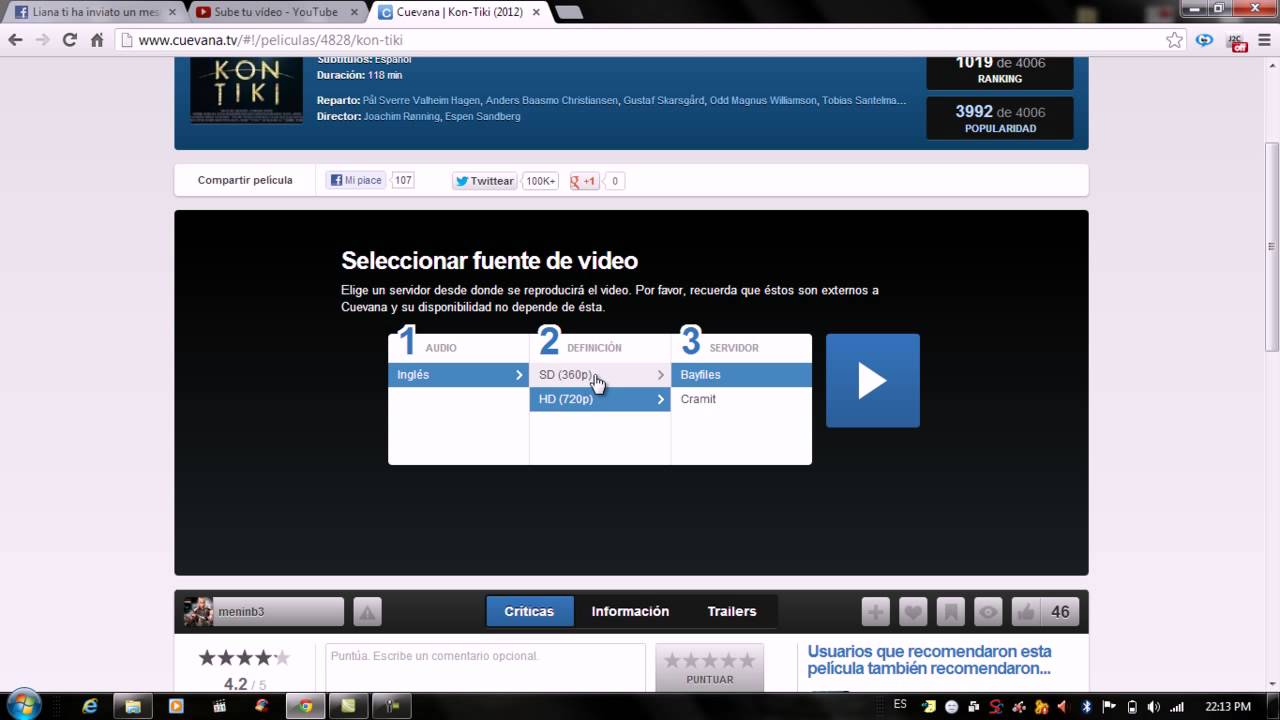1280x720 pixels.
Task: Expand chevron on SD (360p) row
Action: pyautogui.click(x=661, y=375)
